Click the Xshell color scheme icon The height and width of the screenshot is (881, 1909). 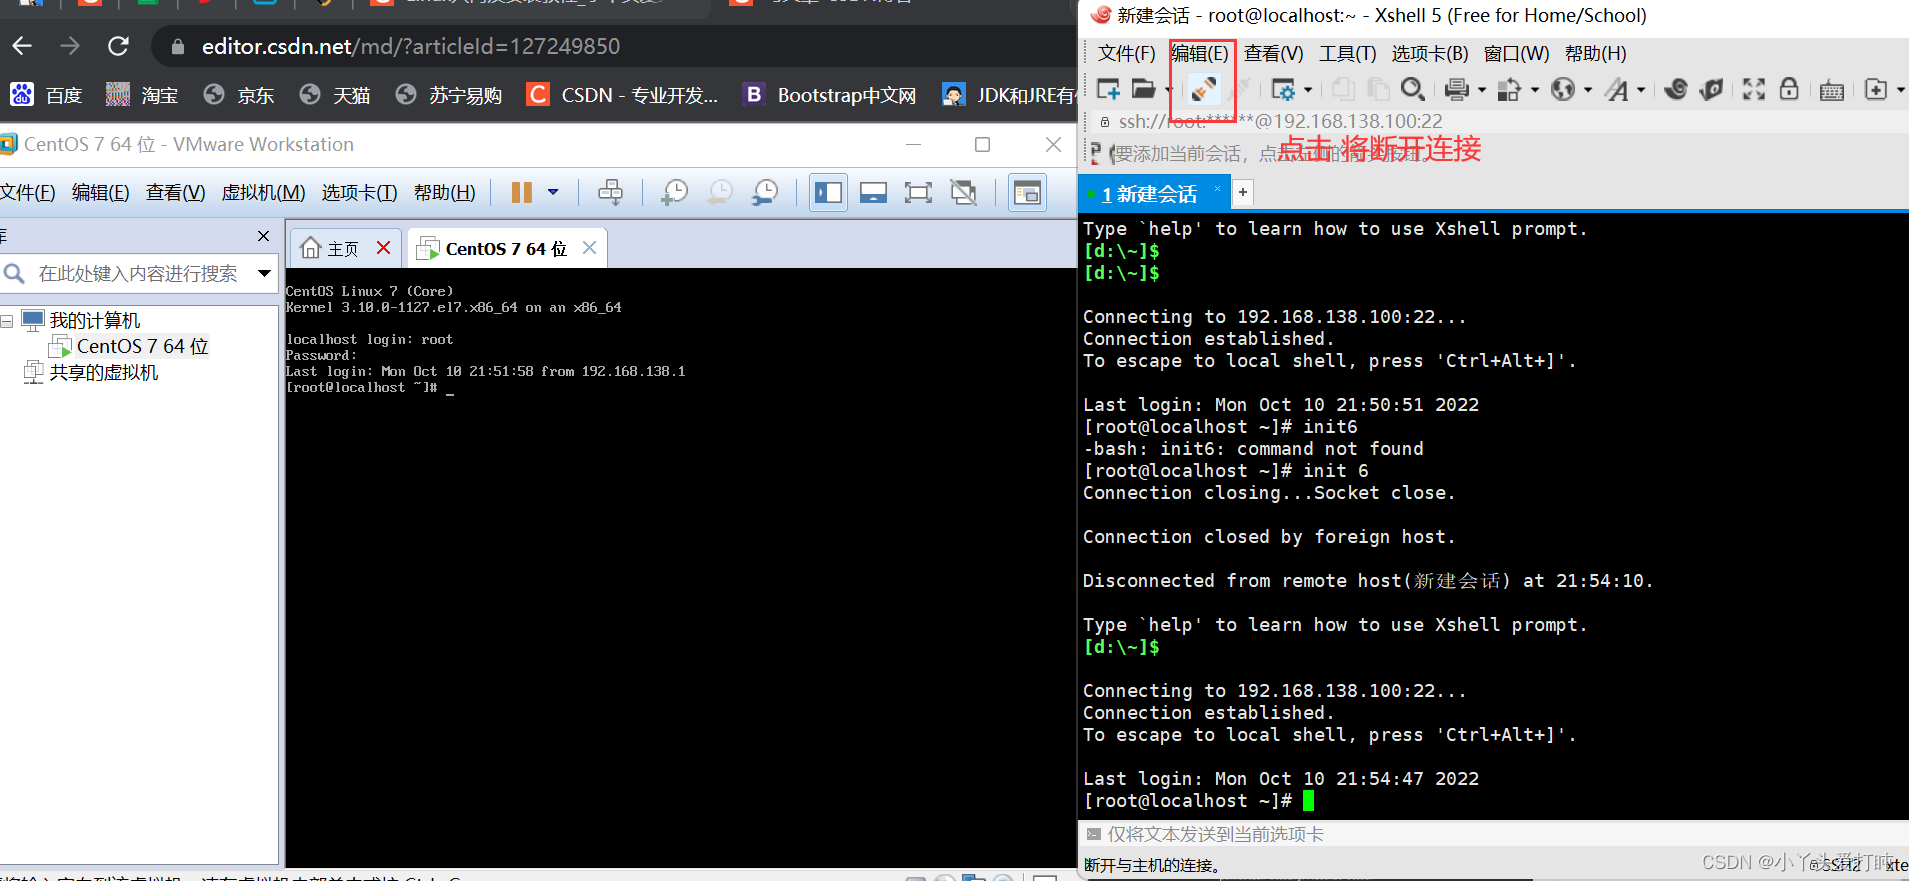(1509, 90)
